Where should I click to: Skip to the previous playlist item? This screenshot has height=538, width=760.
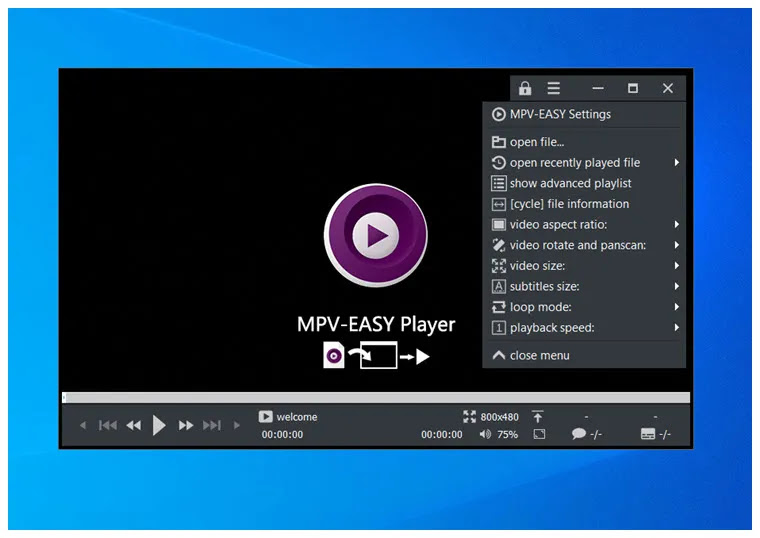tap(108, 426)
